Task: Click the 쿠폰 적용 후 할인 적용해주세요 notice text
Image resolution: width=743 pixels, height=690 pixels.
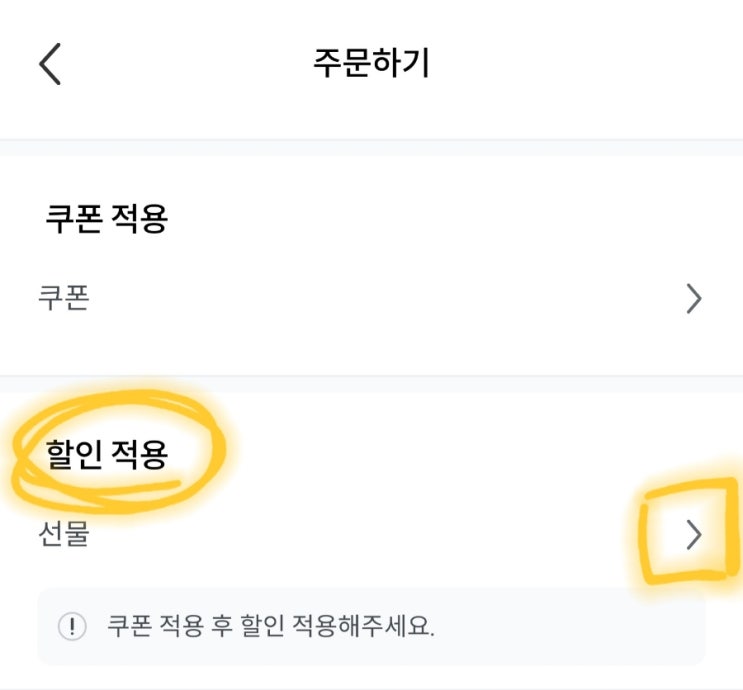Action: [271, 627]
